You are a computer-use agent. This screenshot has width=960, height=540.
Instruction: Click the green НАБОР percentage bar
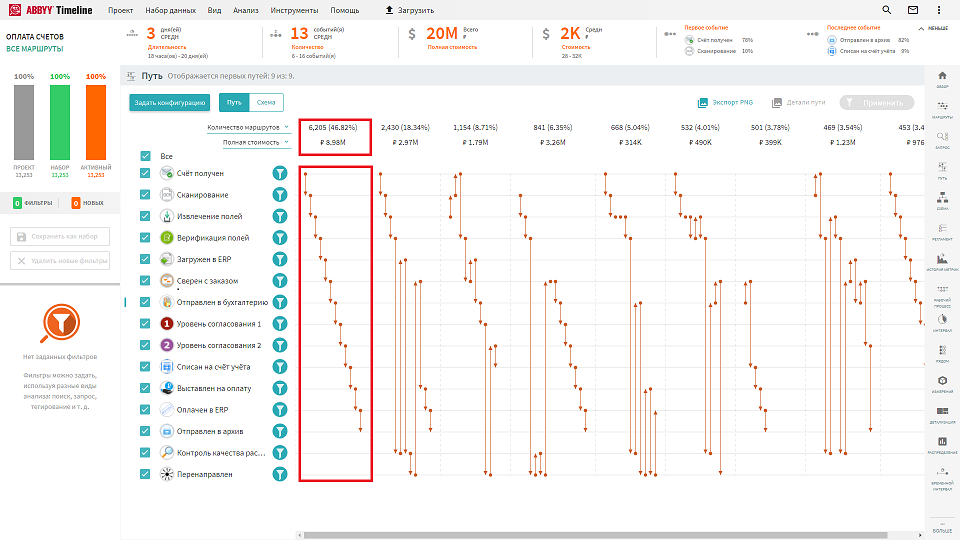coord(60,122)
